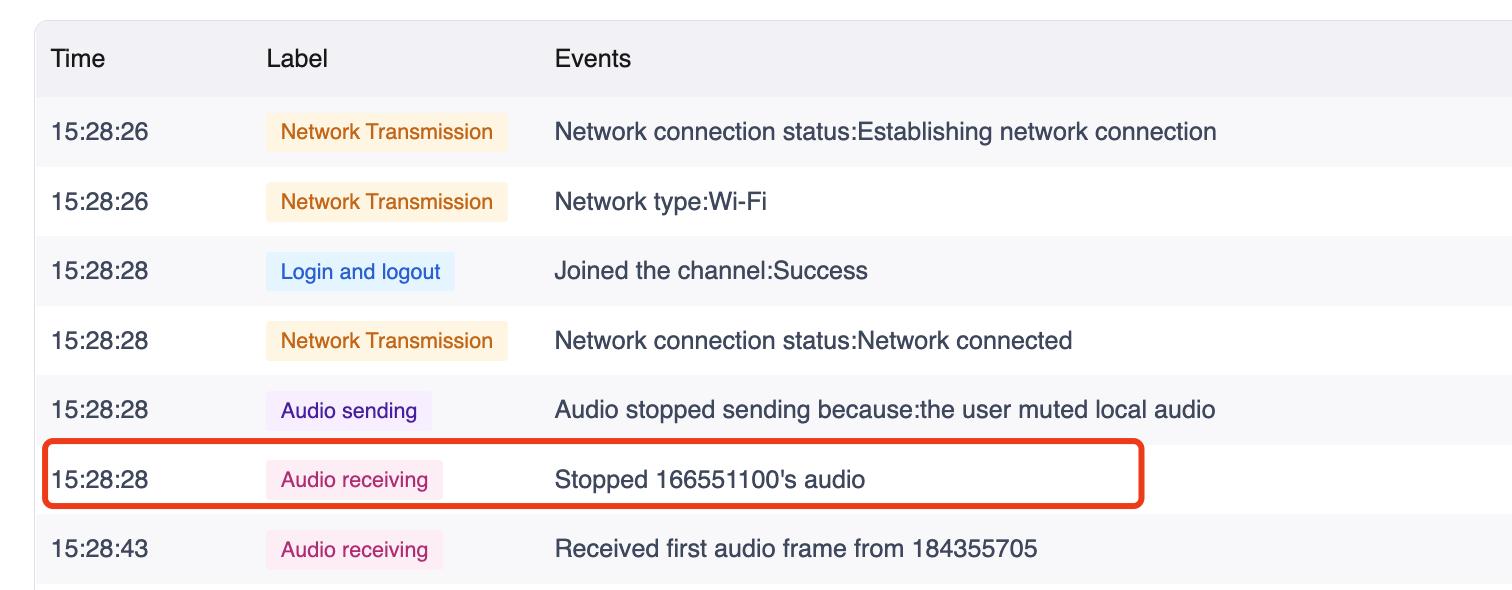Click the Network Transmission tag beside Network connected
Viewport: 1512px width, 590px height.
[387, 341]
